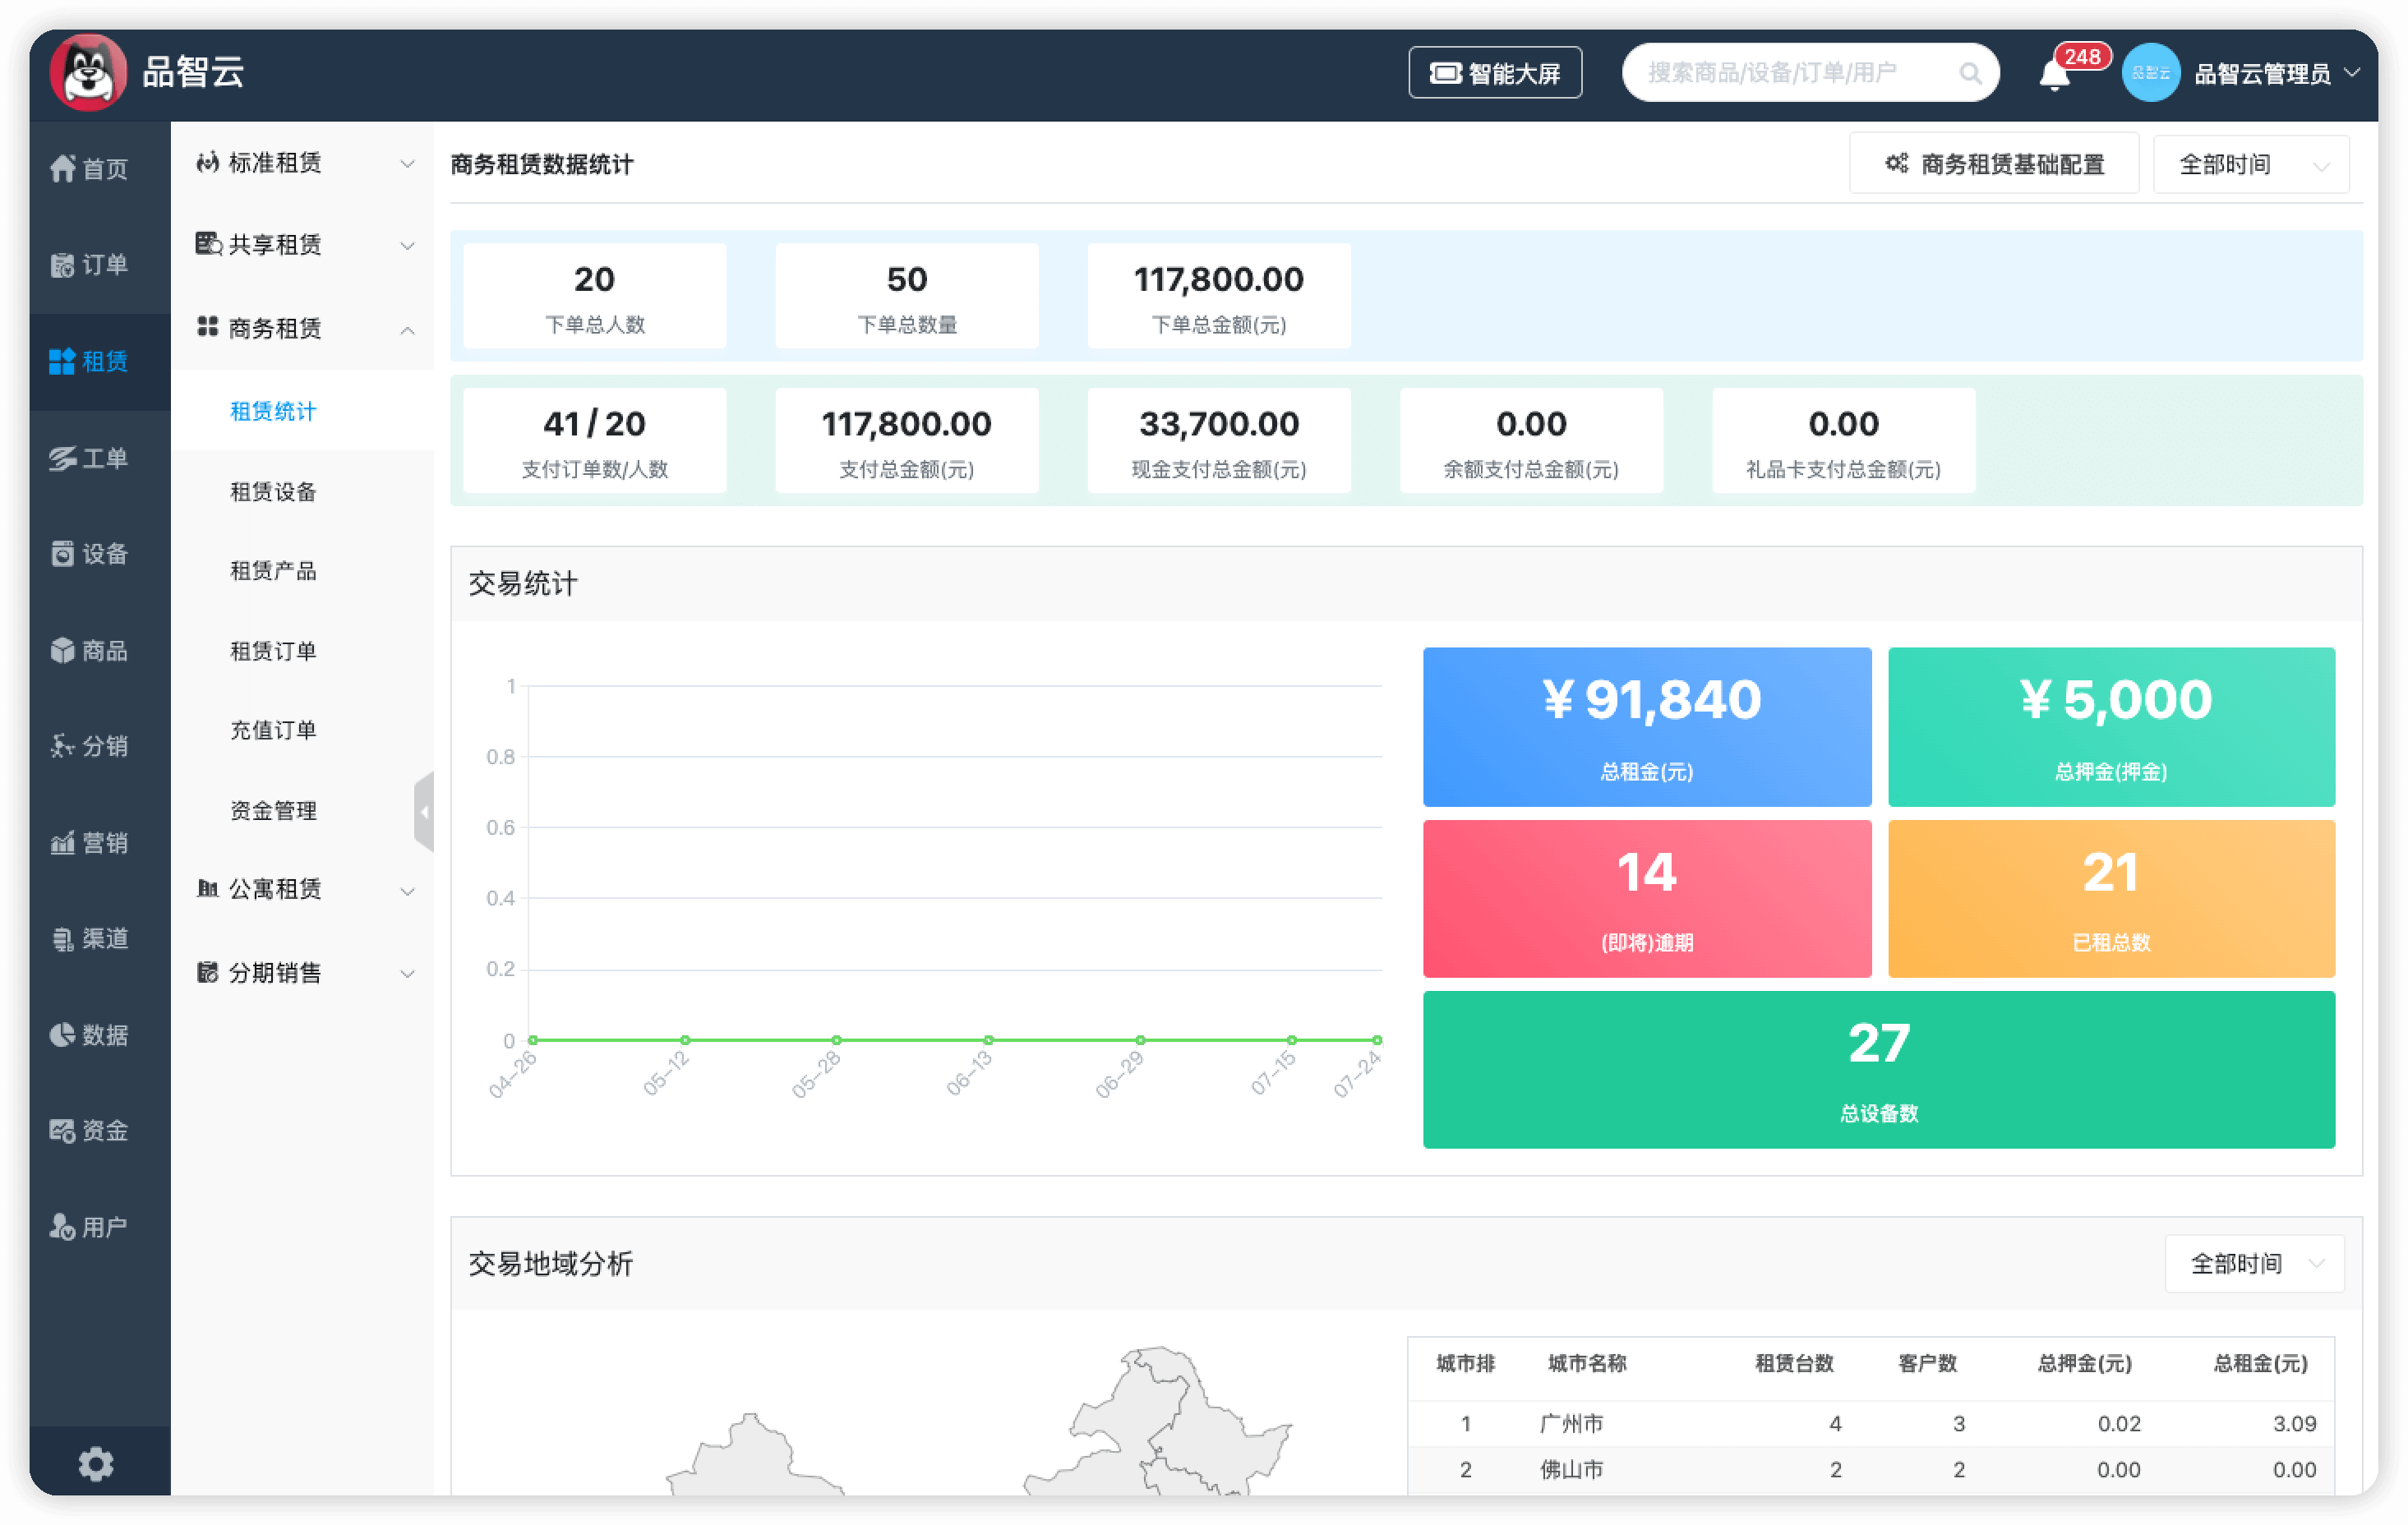Go to 首页 home icon in sidebar
Viewport: 2408px width, 1525px height.
pyautogui.click(x=89, y=168)
